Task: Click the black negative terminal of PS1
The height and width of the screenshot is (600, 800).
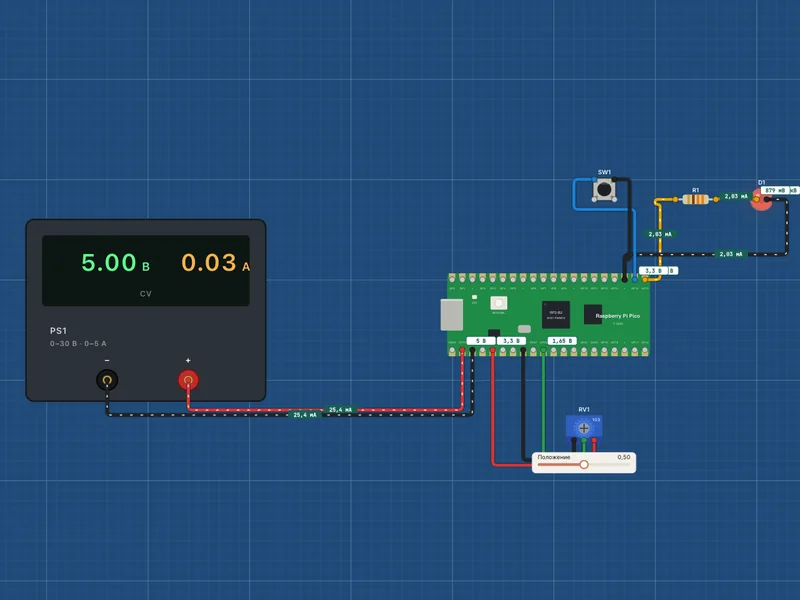Action: 107,380
